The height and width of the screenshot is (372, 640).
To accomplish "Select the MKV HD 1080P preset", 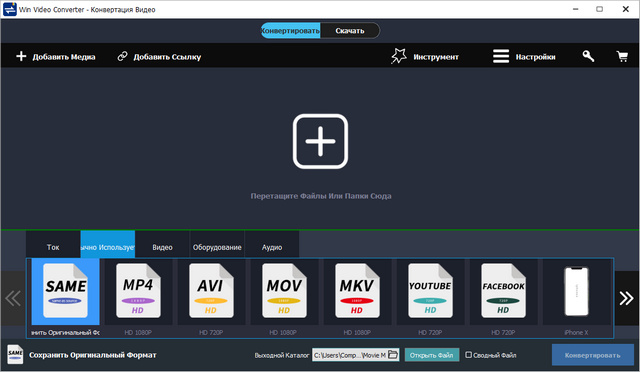I will tap(357, 292).
